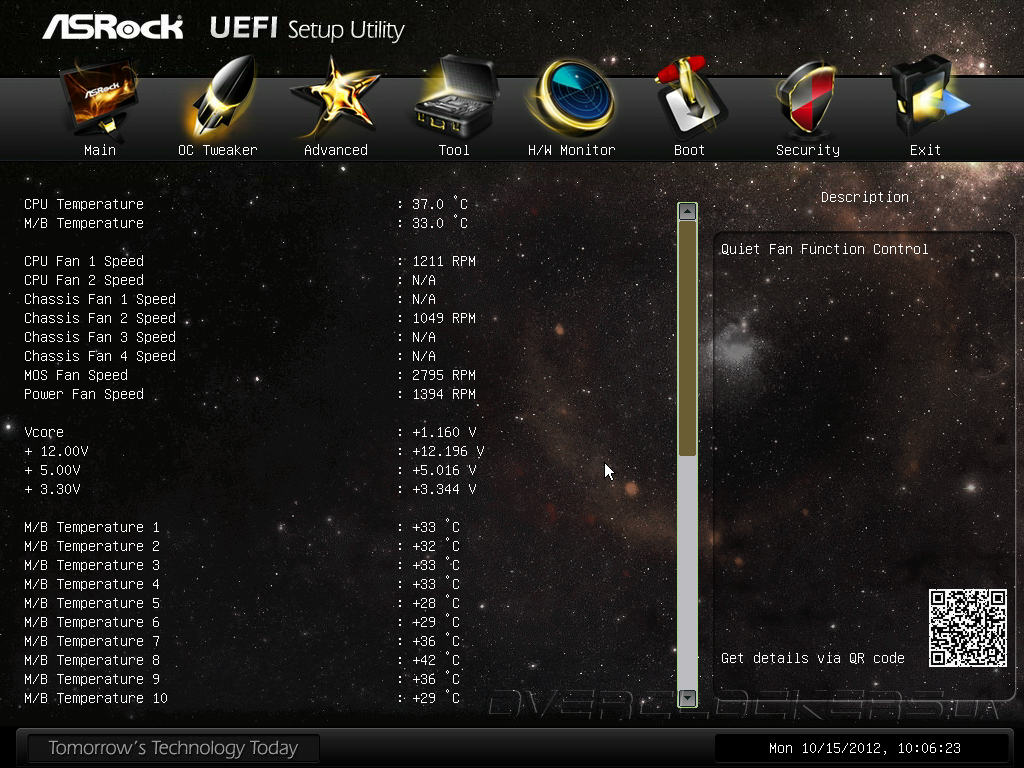
Task: Click the 1049 RPM value
Action: pyautogui.click(x=444, y=318)
